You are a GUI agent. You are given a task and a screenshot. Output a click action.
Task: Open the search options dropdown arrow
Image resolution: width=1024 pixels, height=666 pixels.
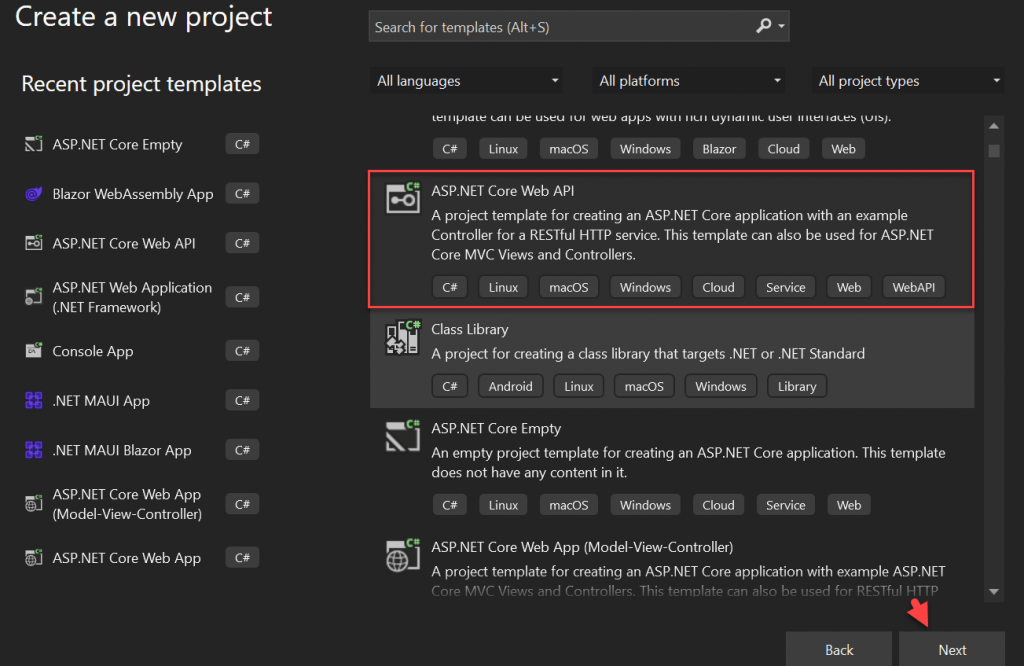781,26
